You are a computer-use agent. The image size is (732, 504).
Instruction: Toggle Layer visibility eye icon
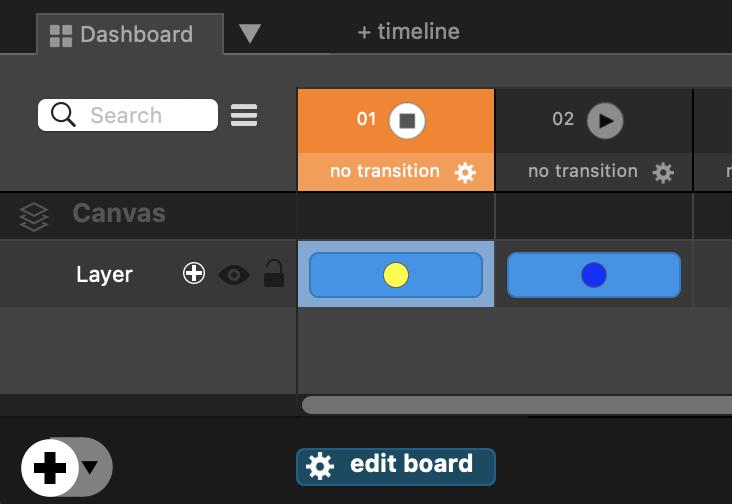click(x=234, y=274)
